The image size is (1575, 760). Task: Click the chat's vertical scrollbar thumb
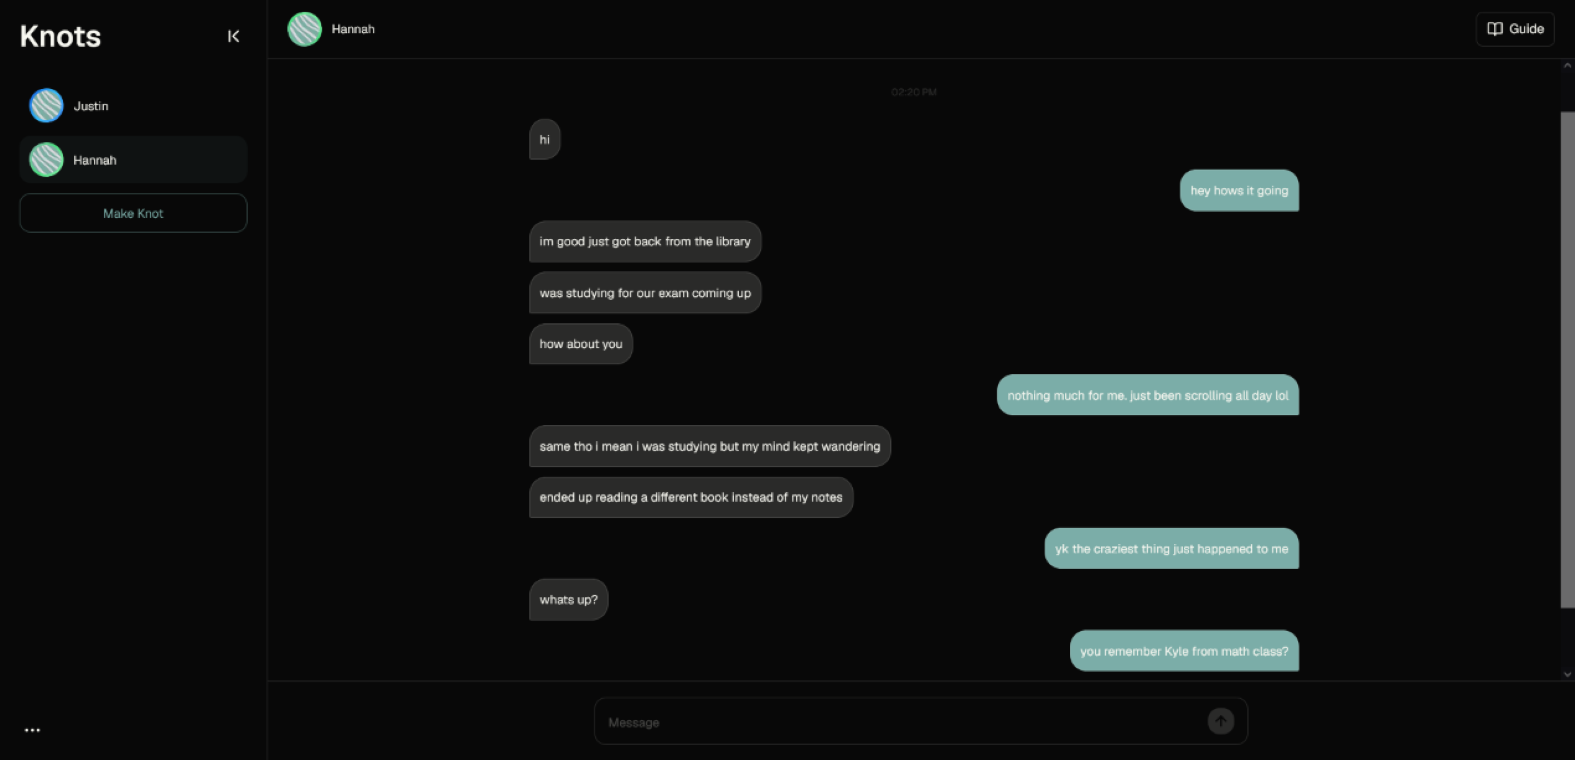click(x=1567, y=360)
